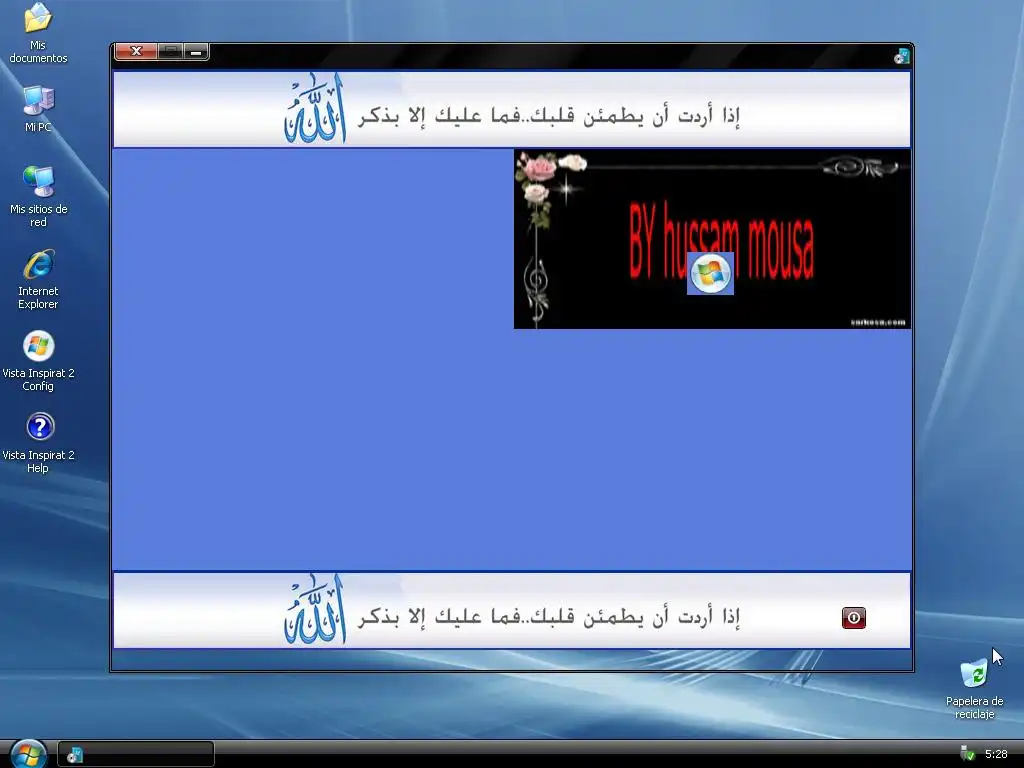The height and width of the screenshot is (768, 1024).
Task: Open the Mi PC desktop icon
Action: click(38, 108)
